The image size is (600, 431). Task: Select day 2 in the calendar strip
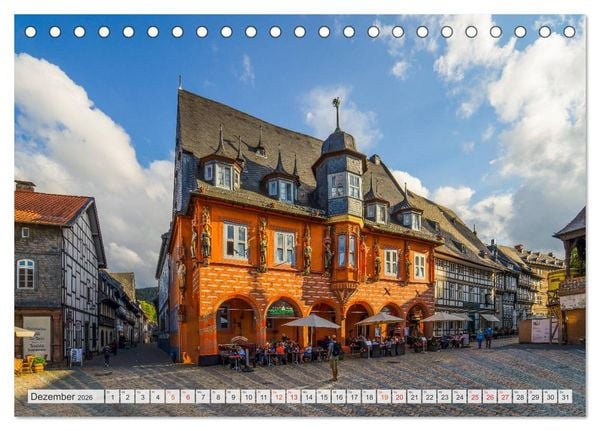pos(127,397)
